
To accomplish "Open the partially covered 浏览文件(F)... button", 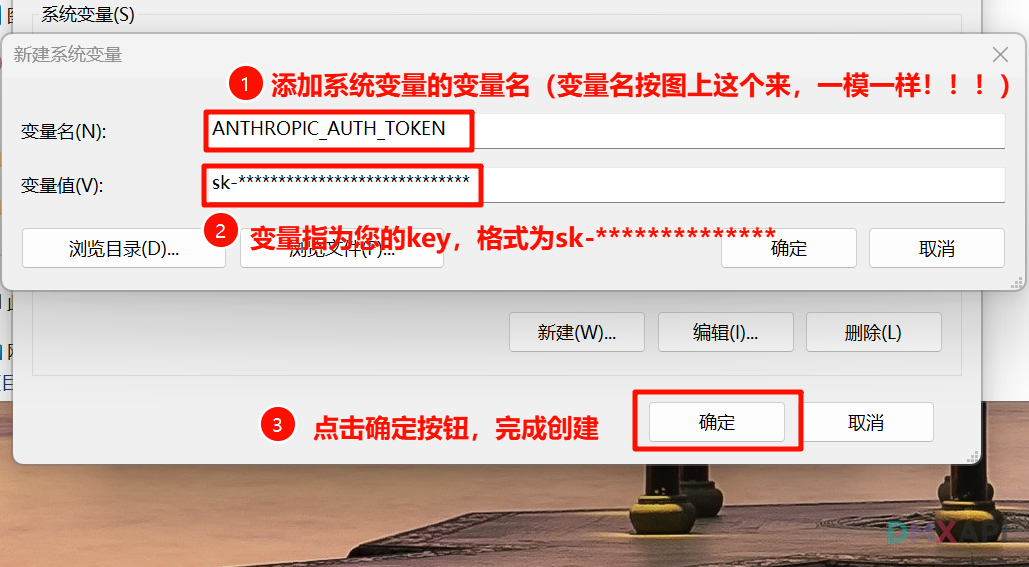I will click(x=342, y=248).
